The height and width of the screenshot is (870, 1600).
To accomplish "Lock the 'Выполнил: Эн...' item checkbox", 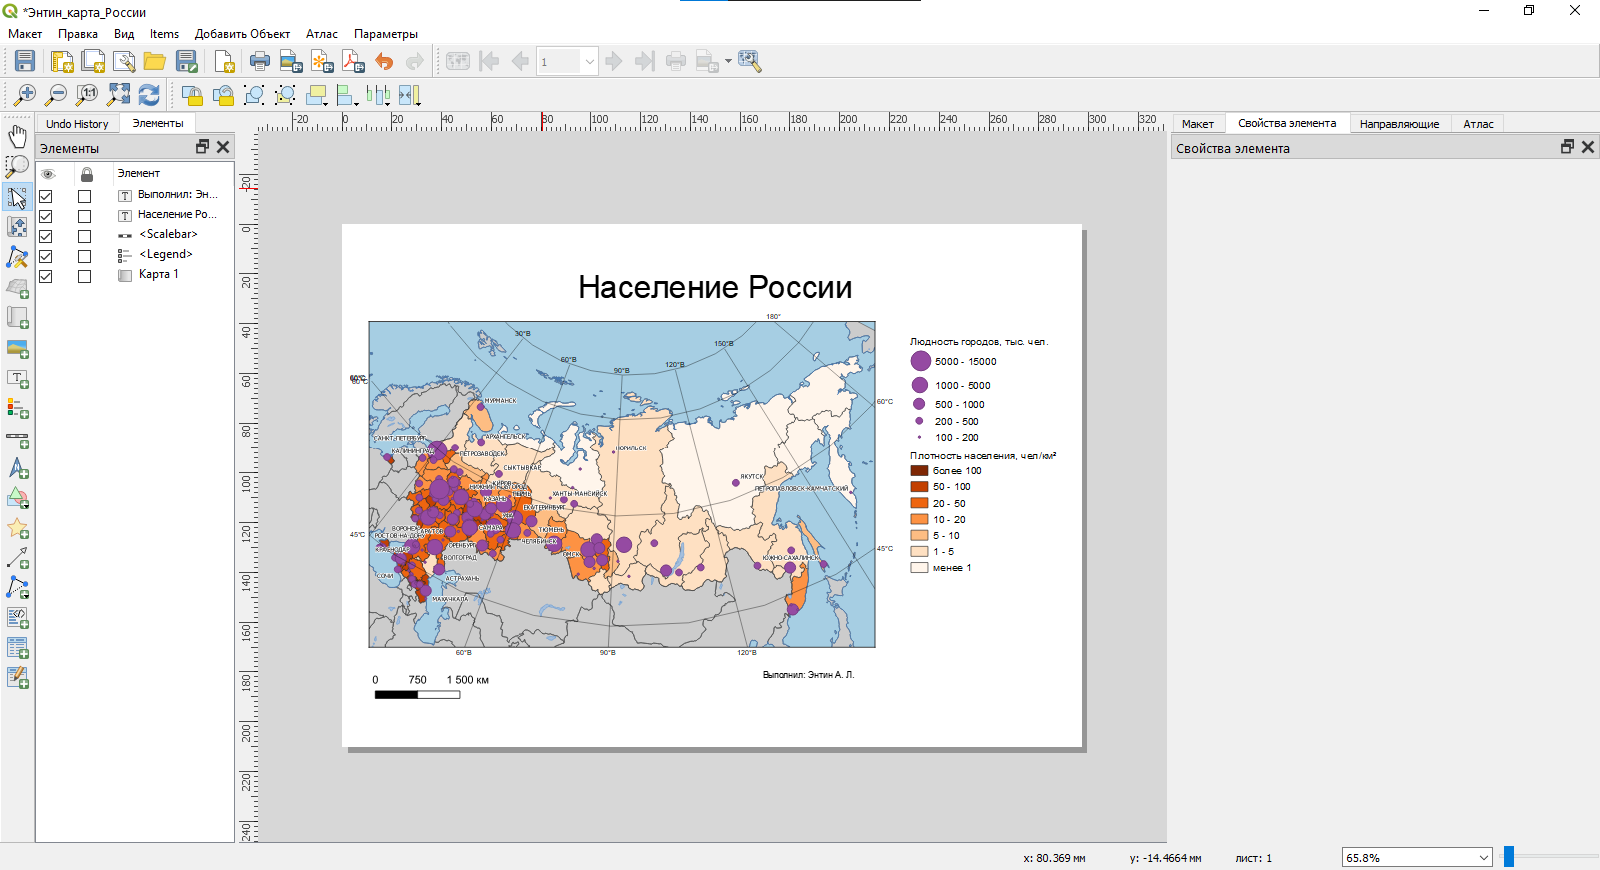I will [85, 196].
